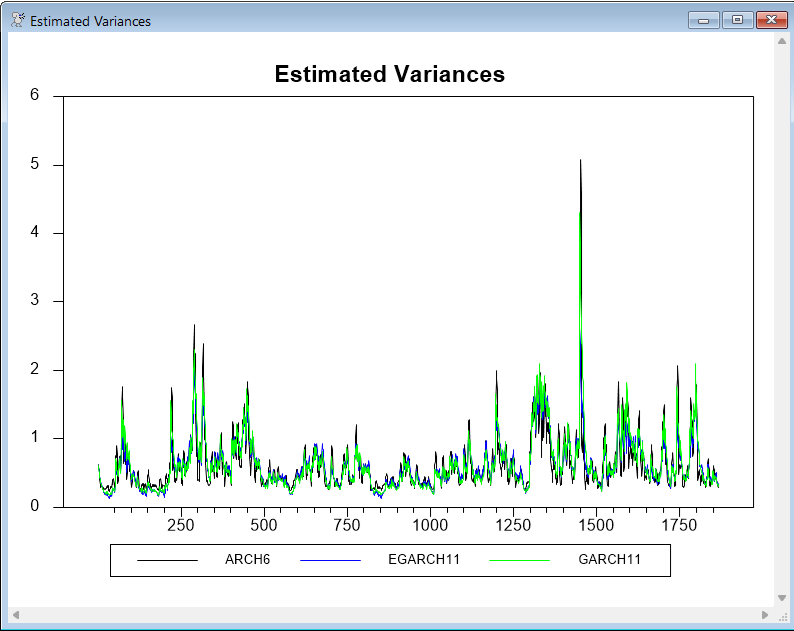The height and width of the screenshot is (631, 794).
Task: Minimize the Estimated Variances window
Action: [703, 20]
